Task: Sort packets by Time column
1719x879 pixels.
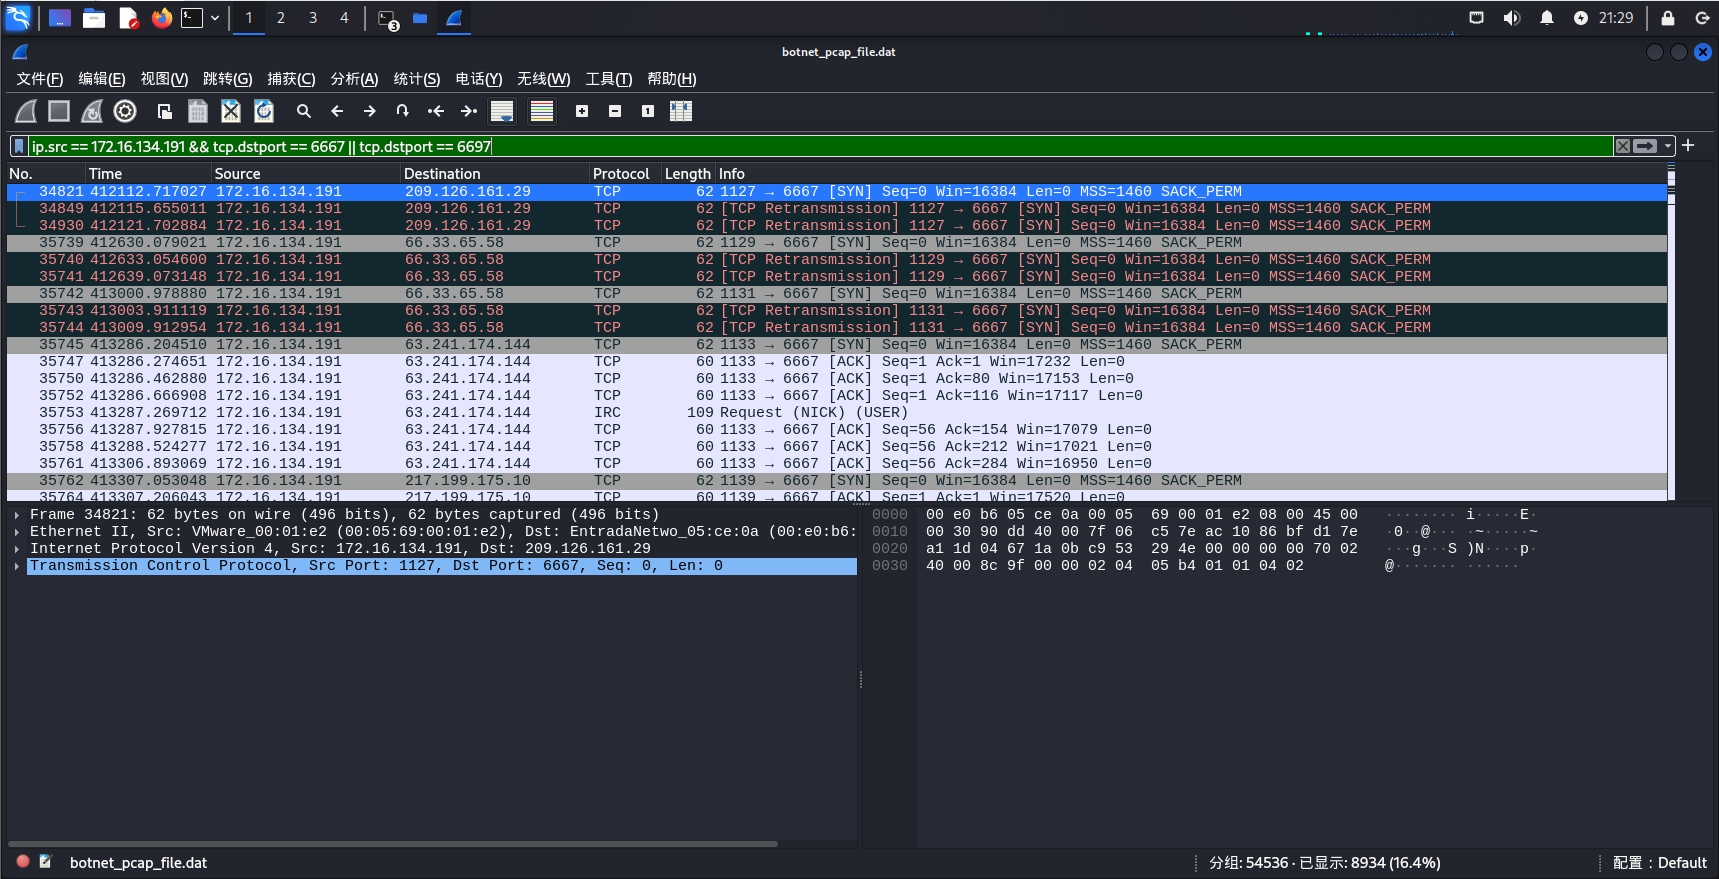Action: (148, 174)
